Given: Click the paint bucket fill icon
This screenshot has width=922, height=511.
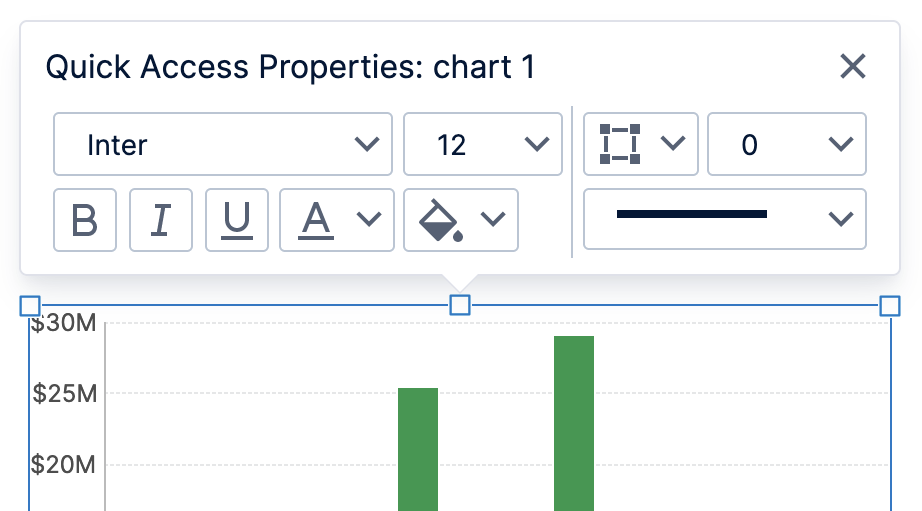Looking at the screenshot, I should pos(440,221).
